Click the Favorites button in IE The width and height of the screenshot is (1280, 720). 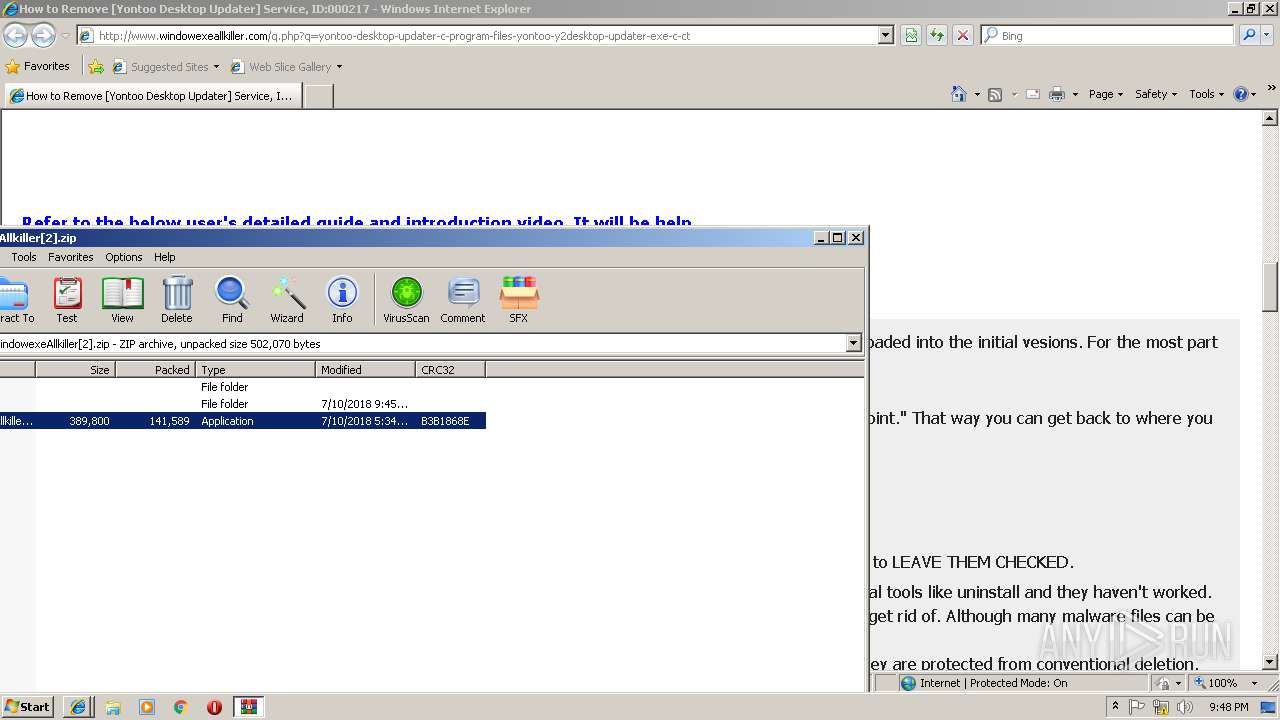tap(37, 67)
